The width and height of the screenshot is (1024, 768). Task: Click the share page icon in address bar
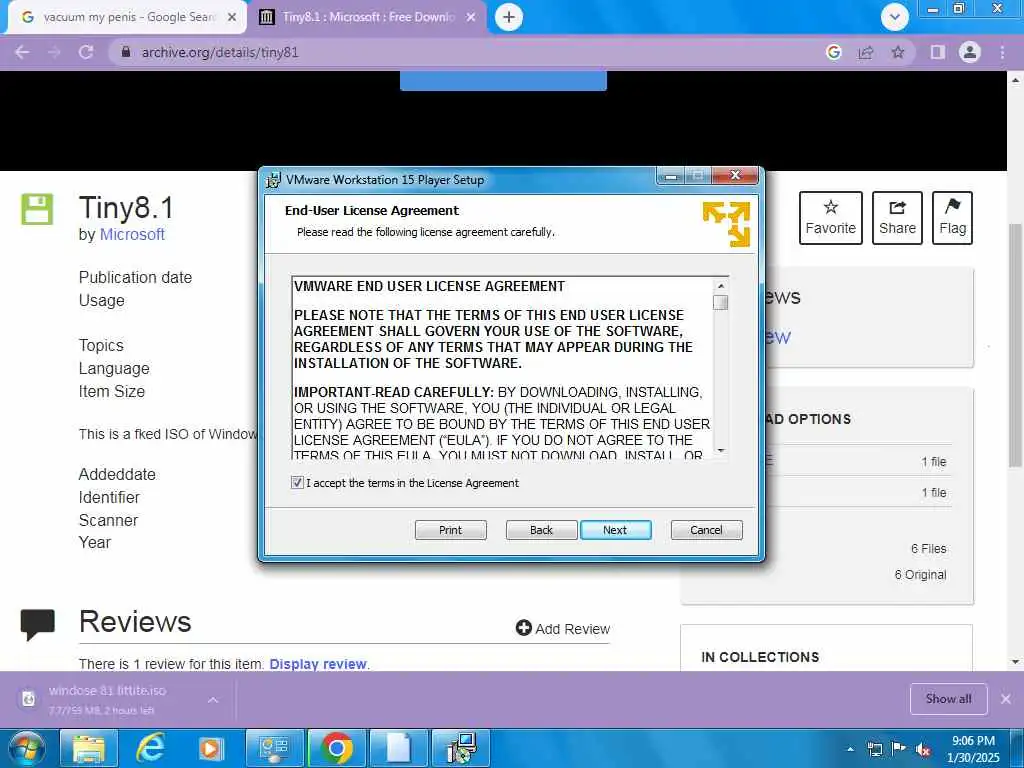[x=866, y=52]
